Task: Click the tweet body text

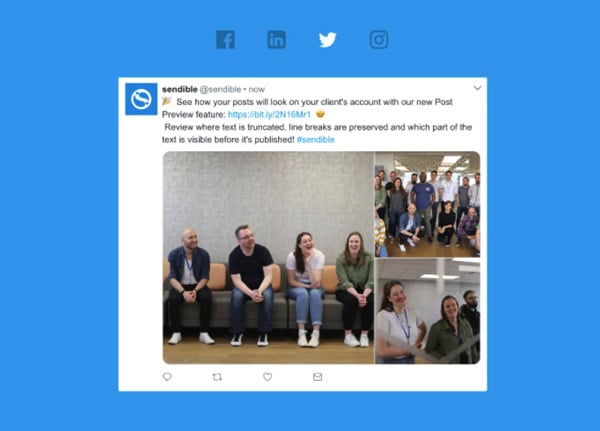Action: [x=317, y=121]
